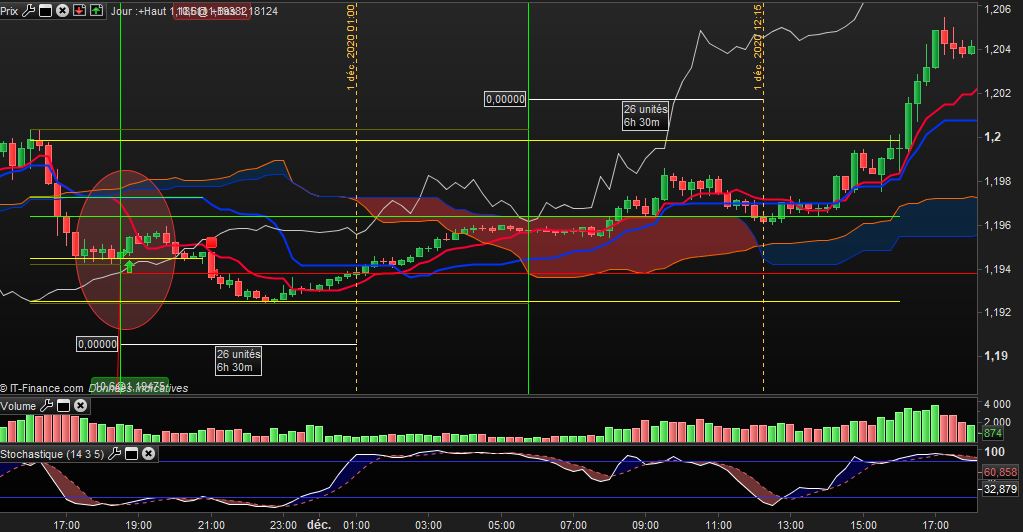Maximize the Prix chart panel

45,11
